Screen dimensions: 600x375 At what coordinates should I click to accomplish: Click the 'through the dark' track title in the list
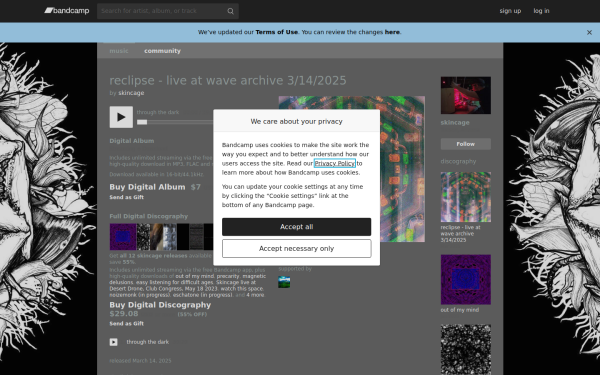click(148, 342)
